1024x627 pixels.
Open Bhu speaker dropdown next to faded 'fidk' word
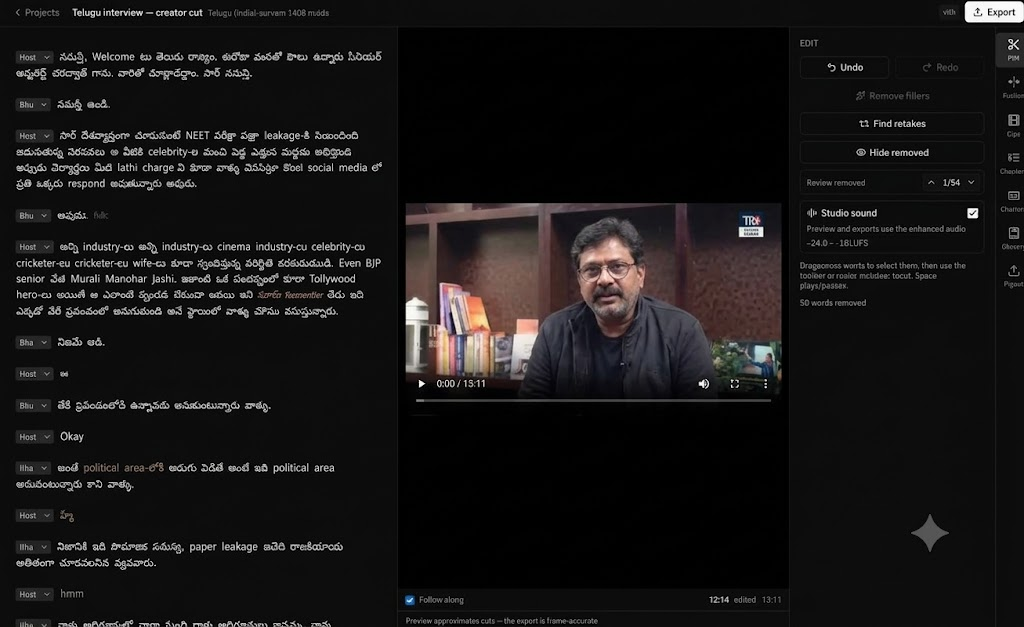[33, 216]
